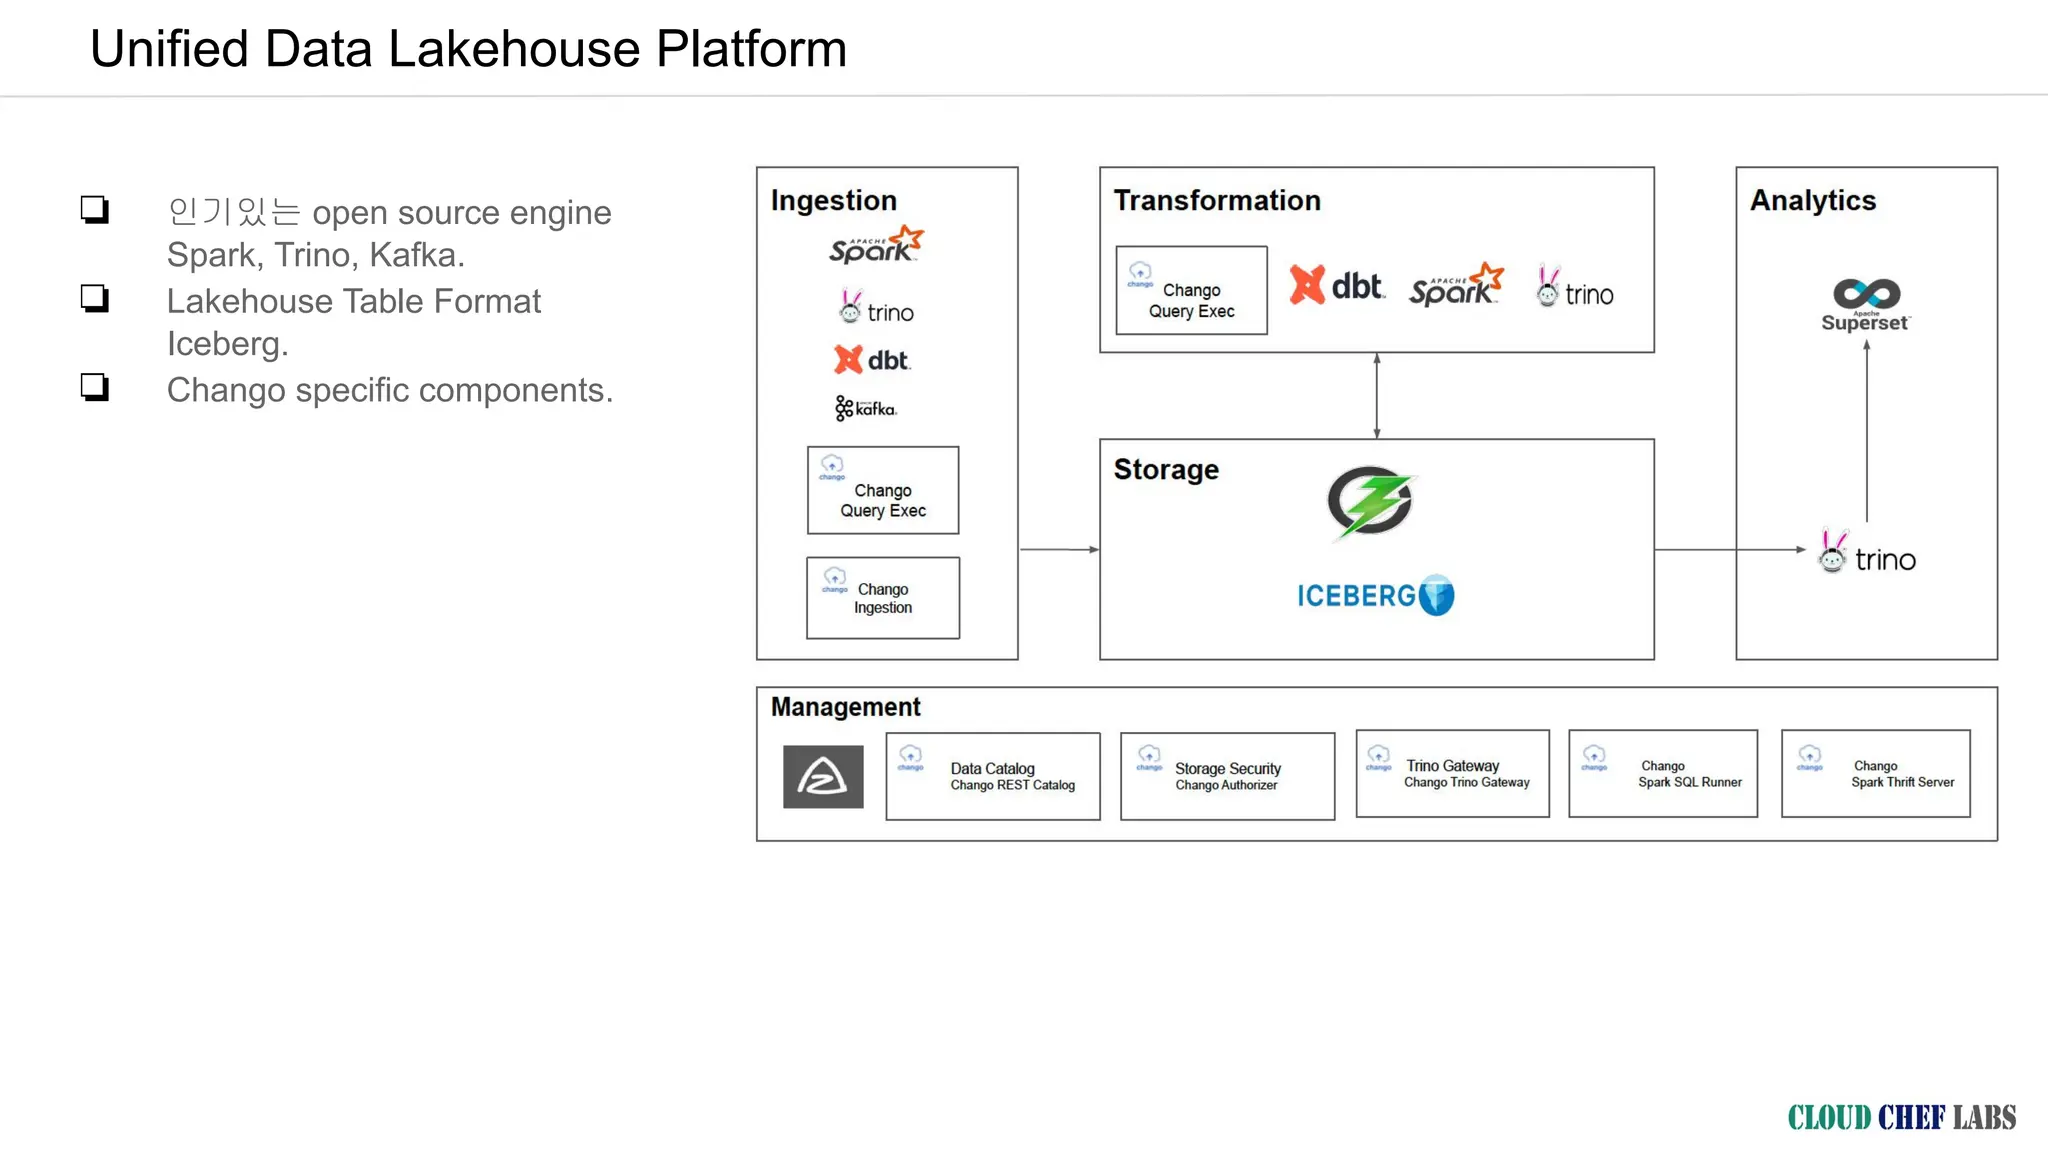Viewport: 2048px width, 1152px height.
Task: Click the Cloud Chef Labs footer logo
Action: 1902,1117
